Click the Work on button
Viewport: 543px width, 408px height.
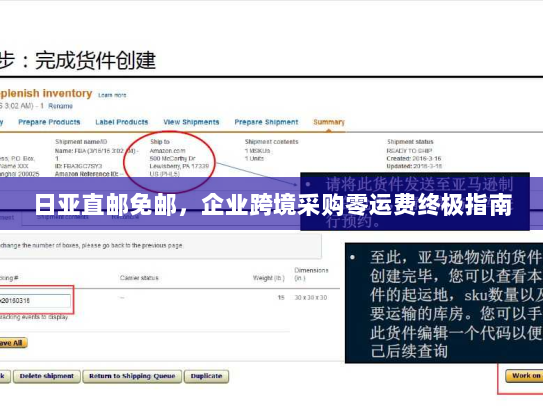524,376
